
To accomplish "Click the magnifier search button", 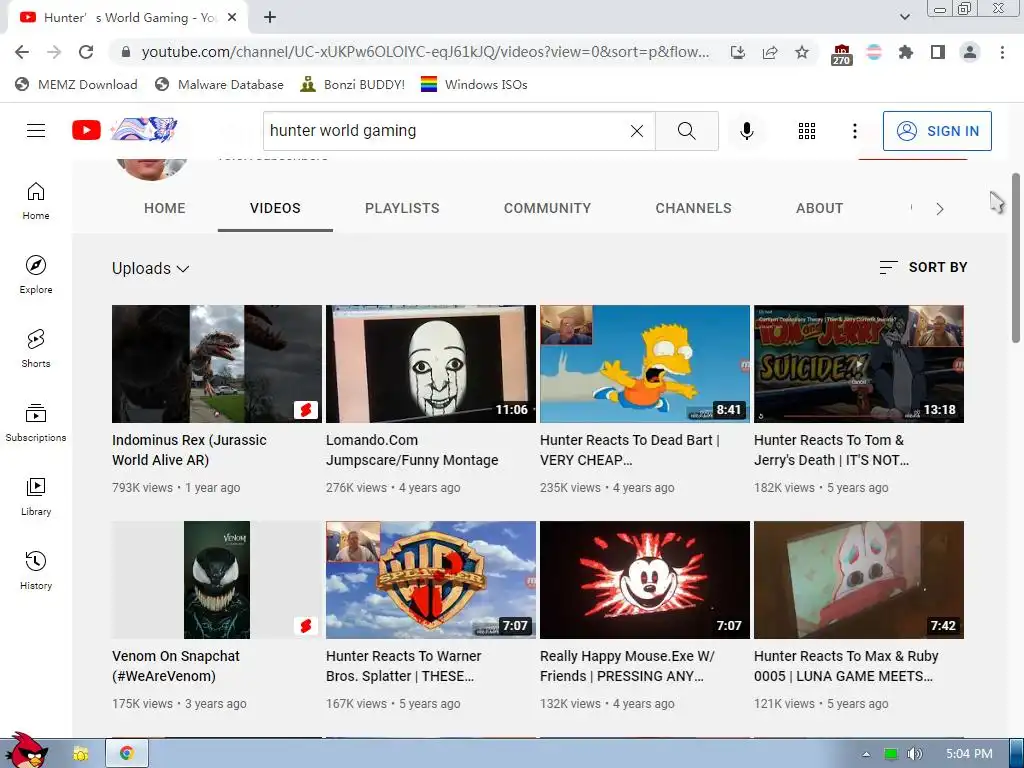I will tap(687, 131).
